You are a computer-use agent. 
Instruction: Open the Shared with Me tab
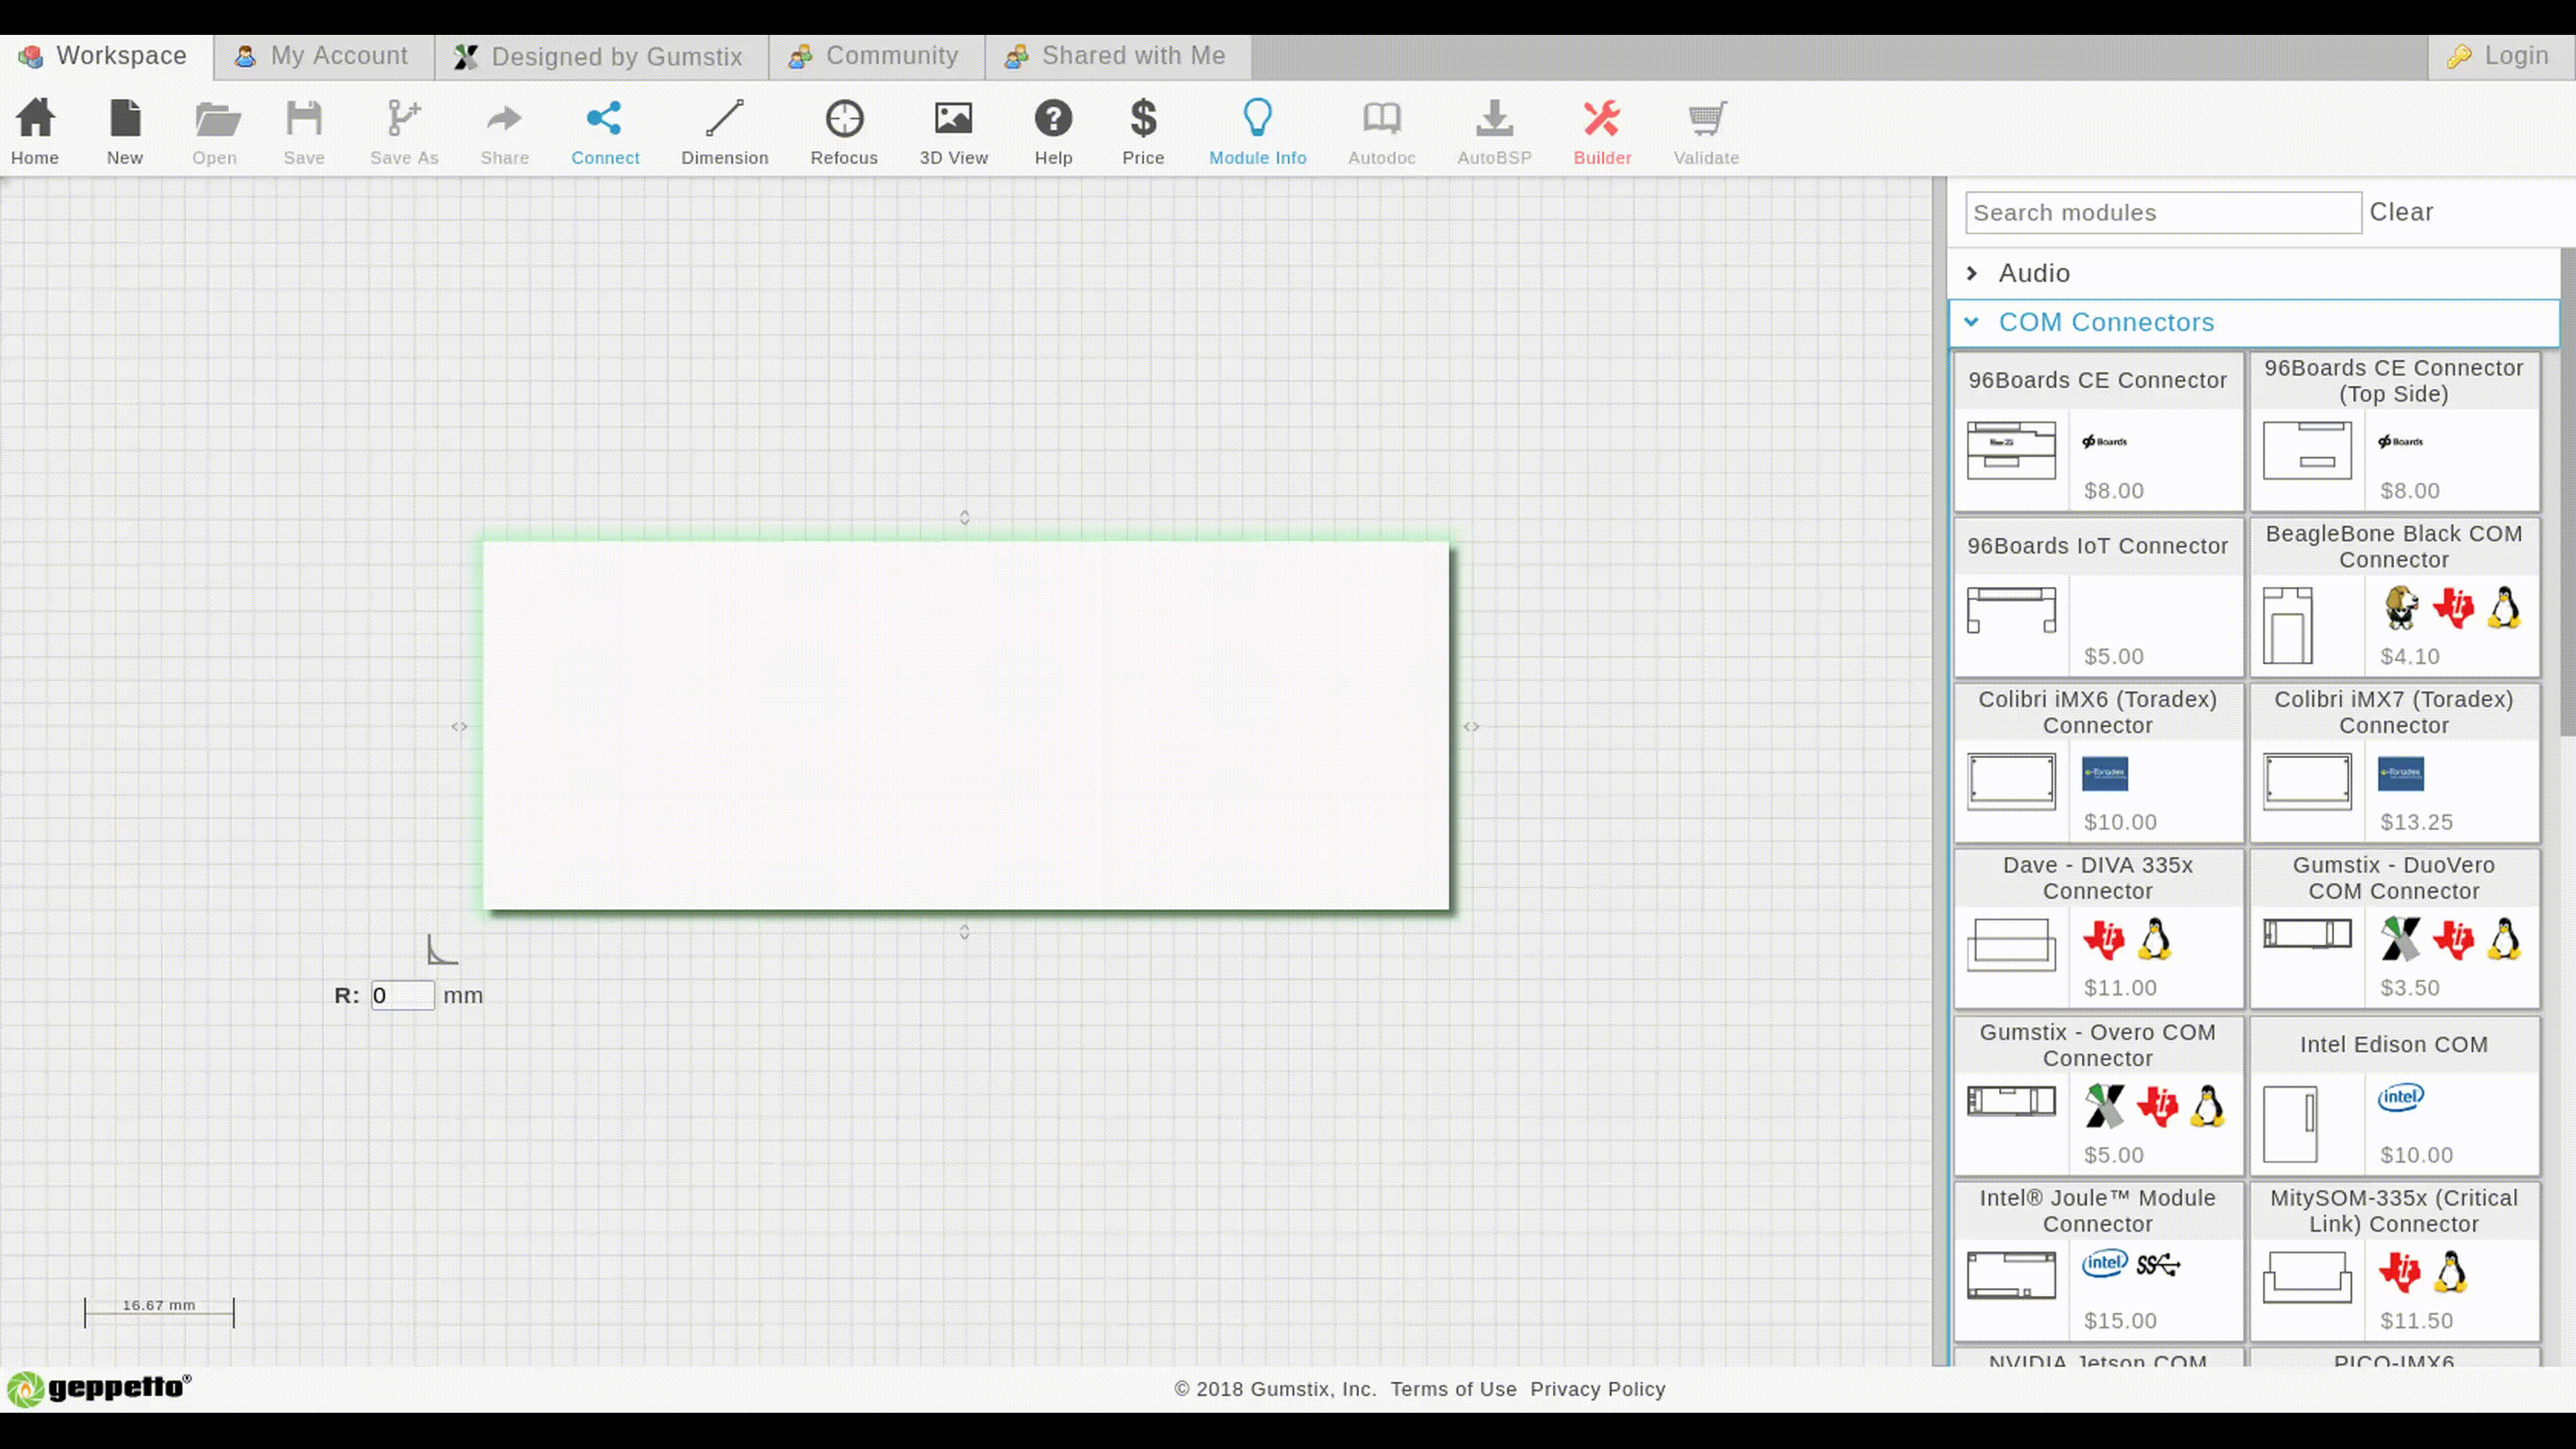tap(1117, 56)
